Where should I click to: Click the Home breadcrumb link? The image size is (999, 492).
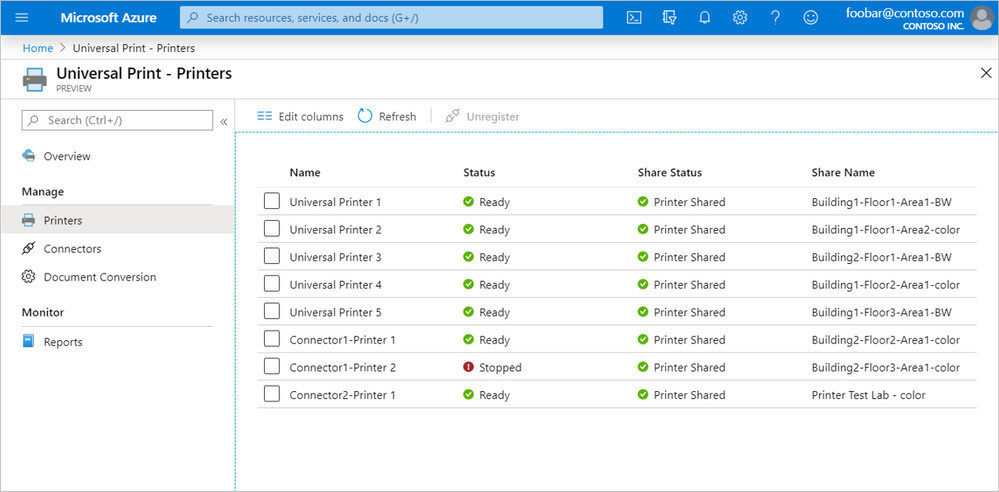38,48
